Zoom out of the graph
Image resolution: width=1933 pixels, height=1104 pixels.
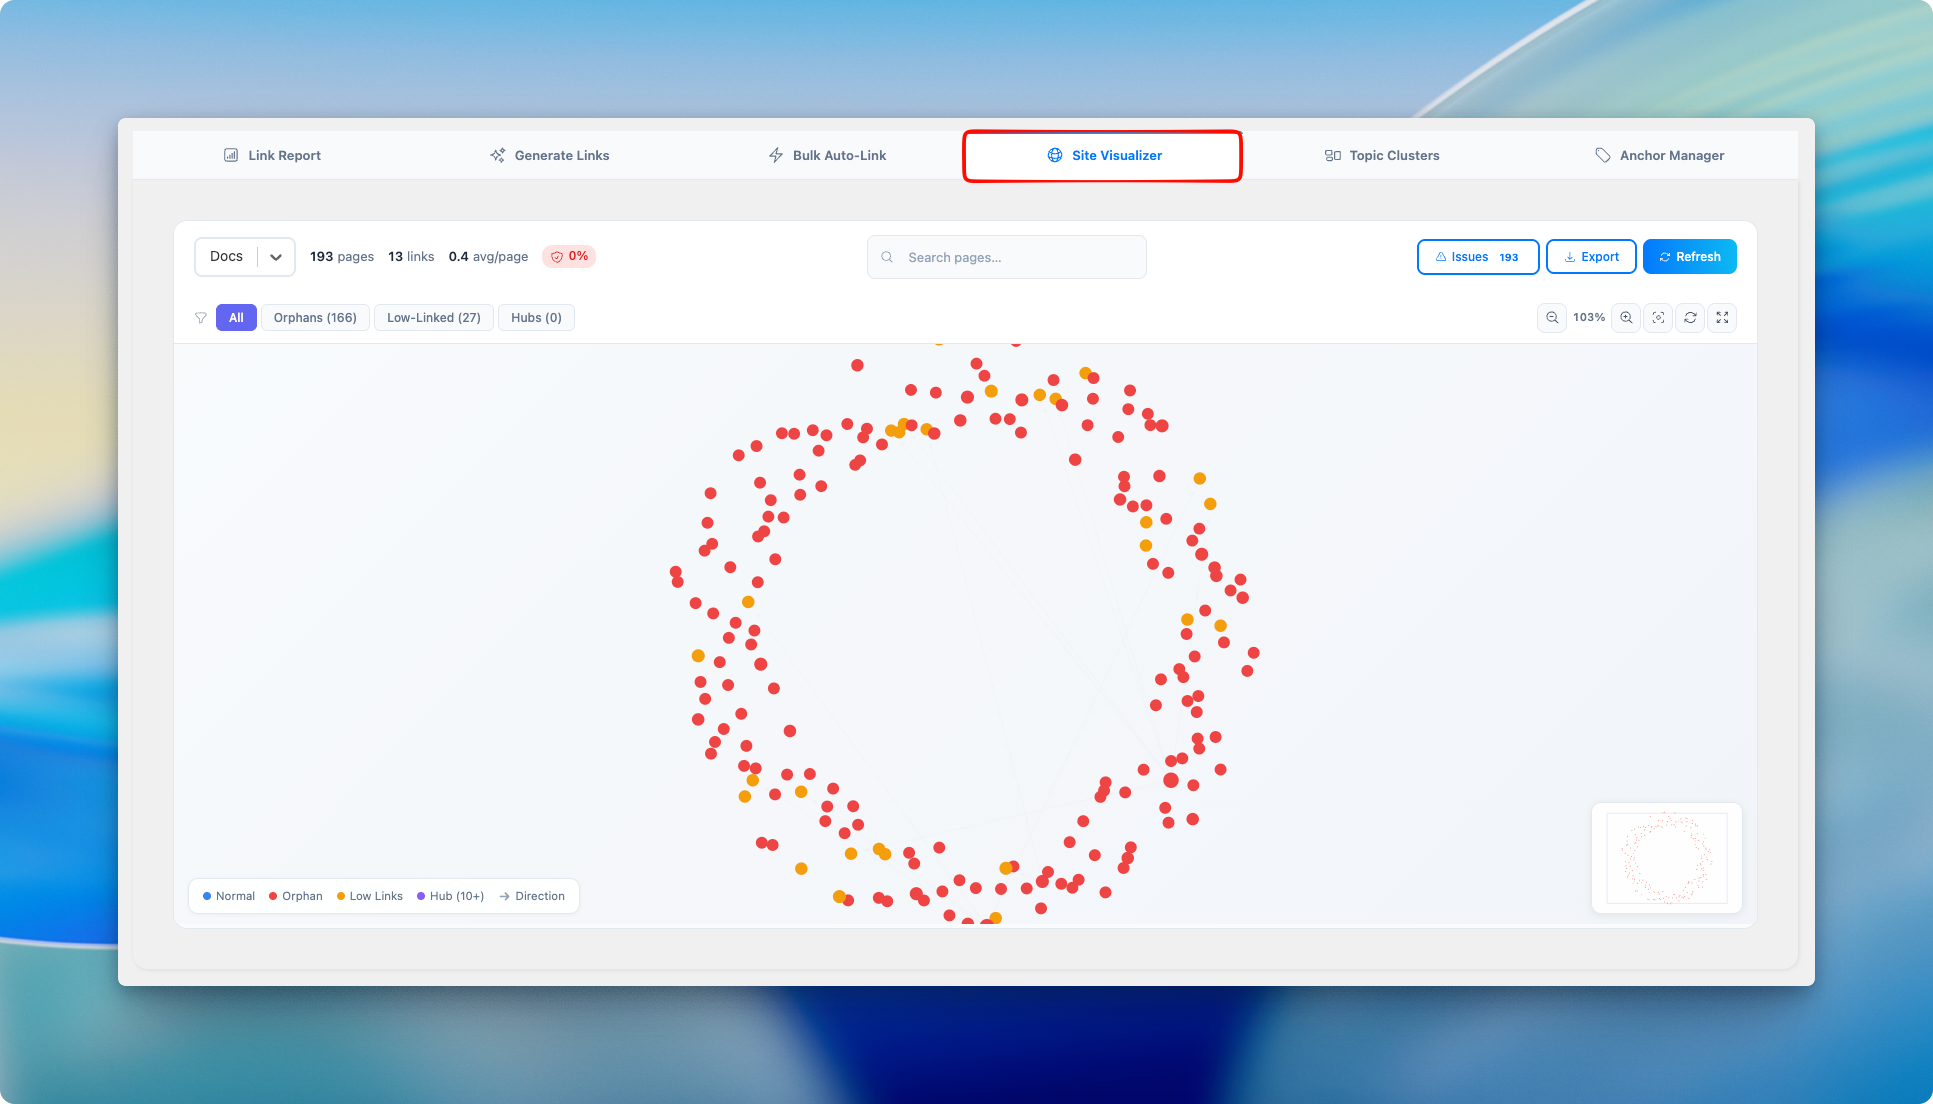(x=1551, y=318)
